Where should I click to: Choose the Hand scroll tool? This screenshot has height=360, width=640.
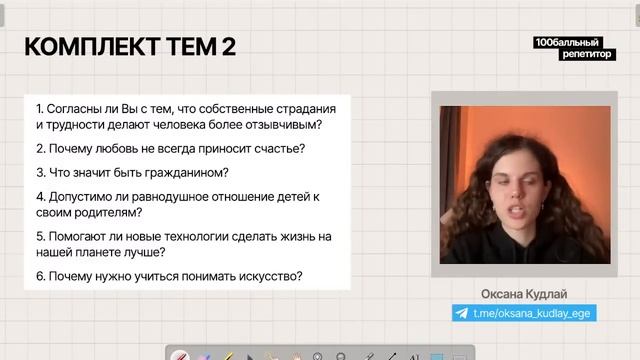click(x=296, y=357)
